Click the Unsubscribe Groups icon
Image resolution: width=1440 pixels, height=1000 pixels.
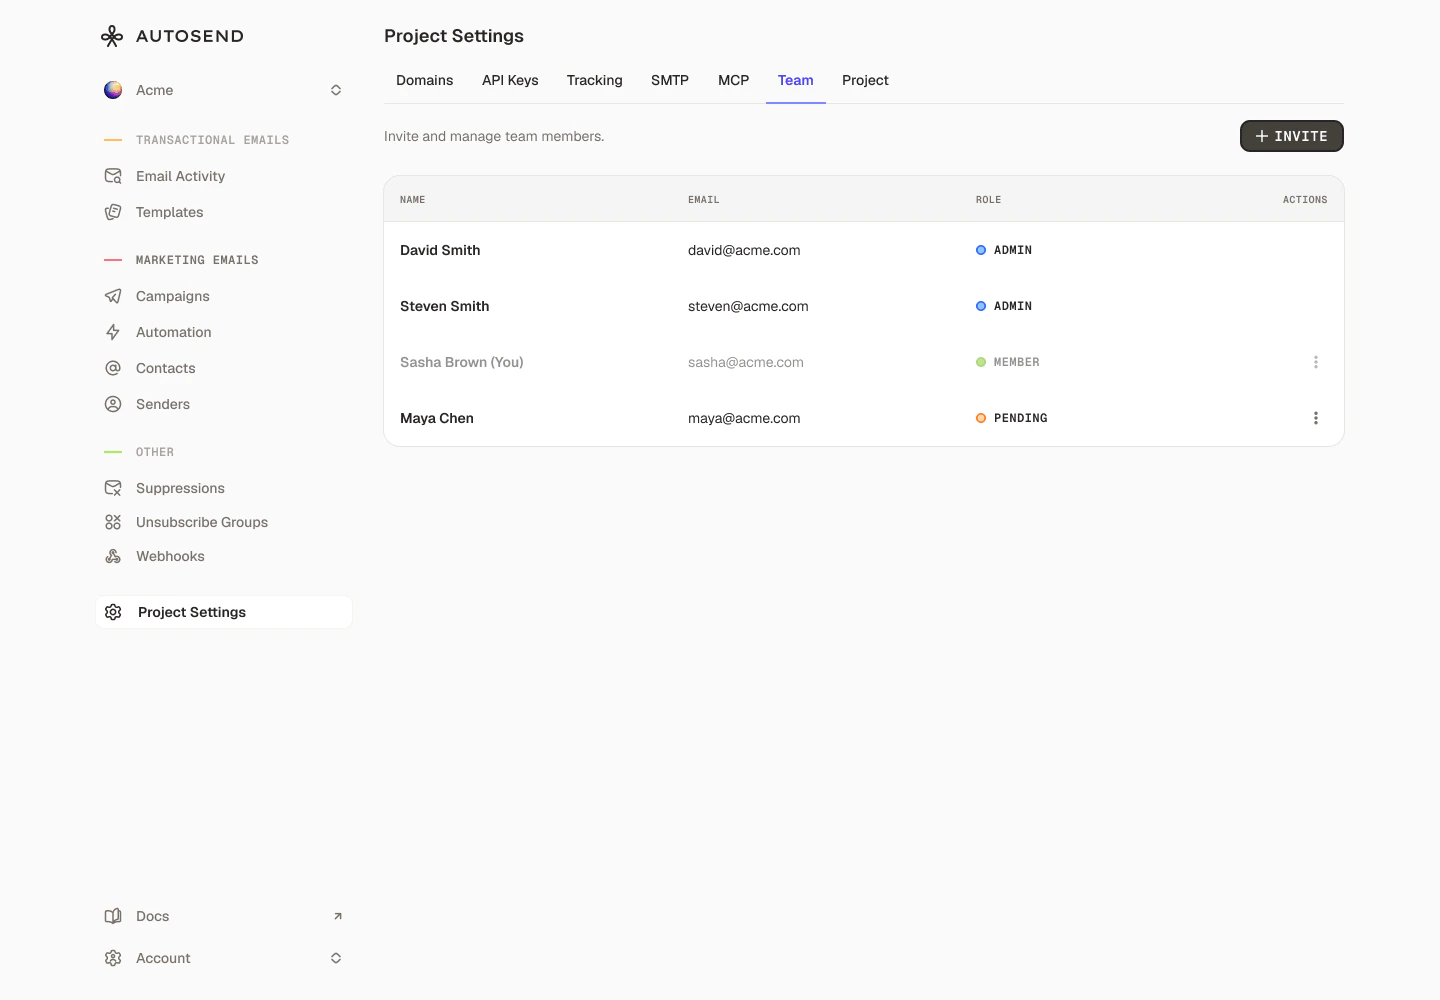point(113,522)
